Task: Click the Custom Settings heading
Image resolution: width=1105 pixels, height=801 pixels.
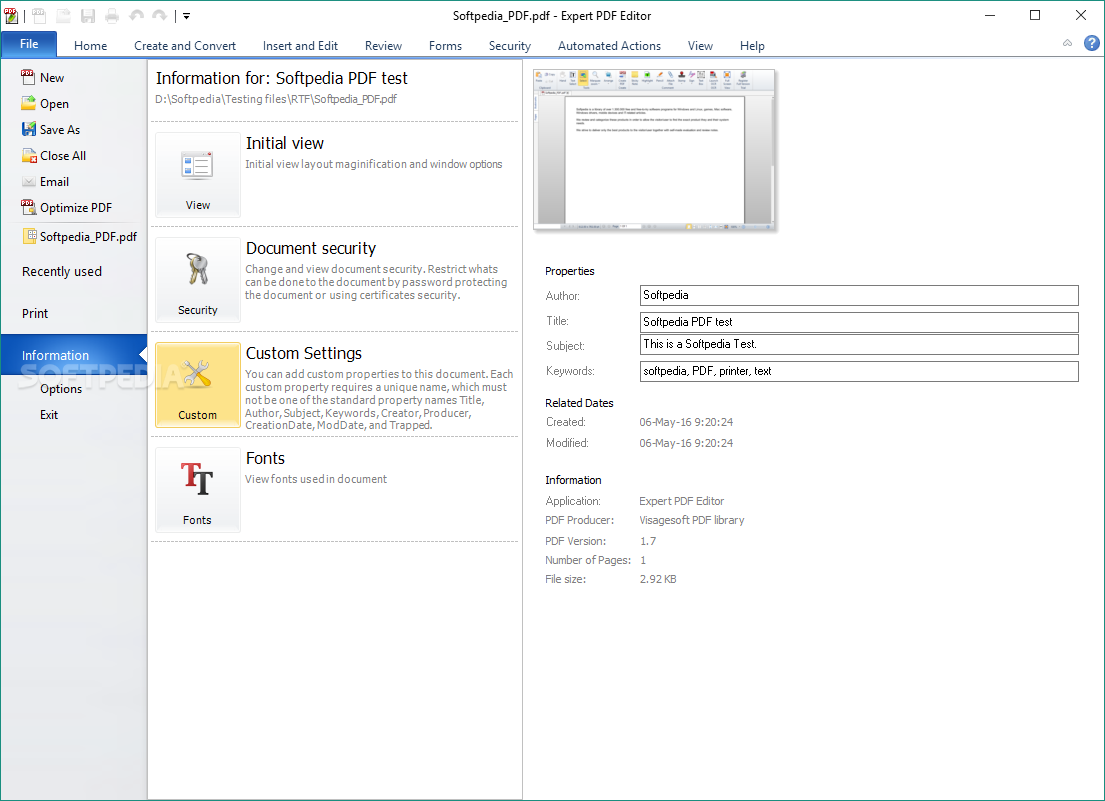Action: pos(304,353)
